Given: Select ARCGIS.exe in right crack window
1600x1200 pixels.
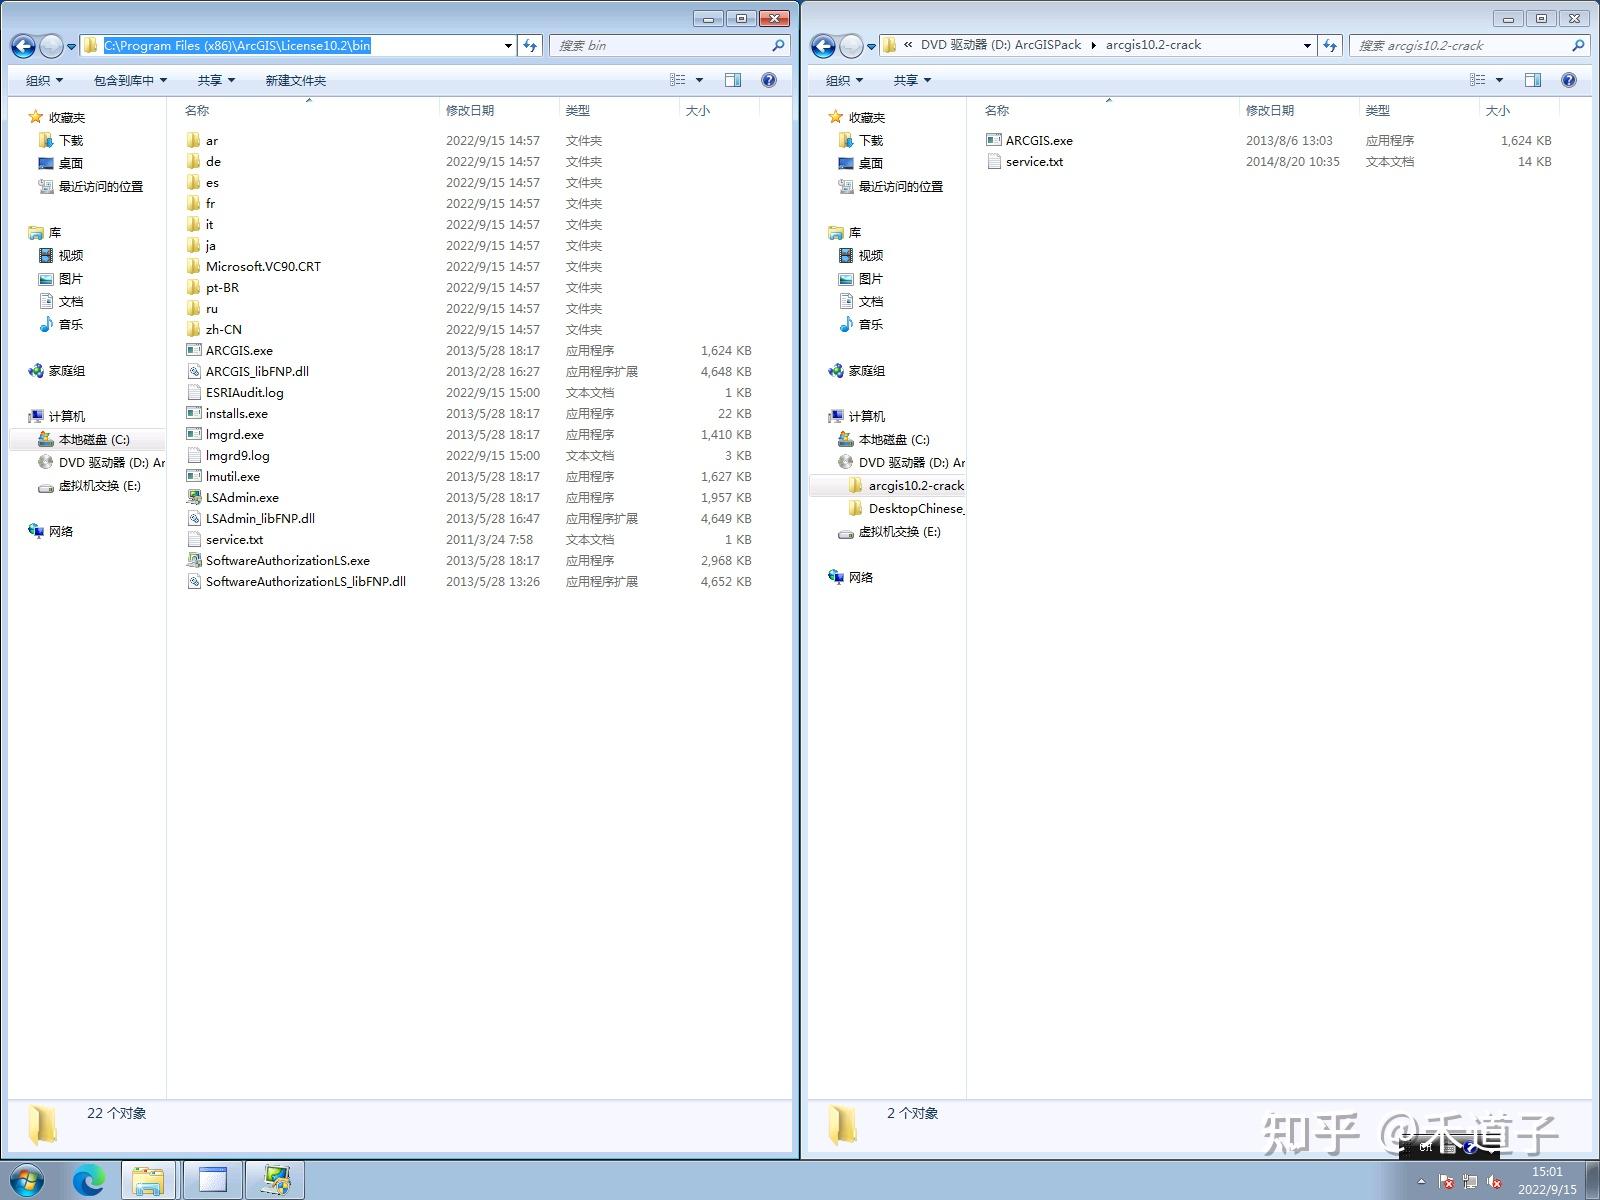Looking at the screenshot, I should pos(1039,141).
